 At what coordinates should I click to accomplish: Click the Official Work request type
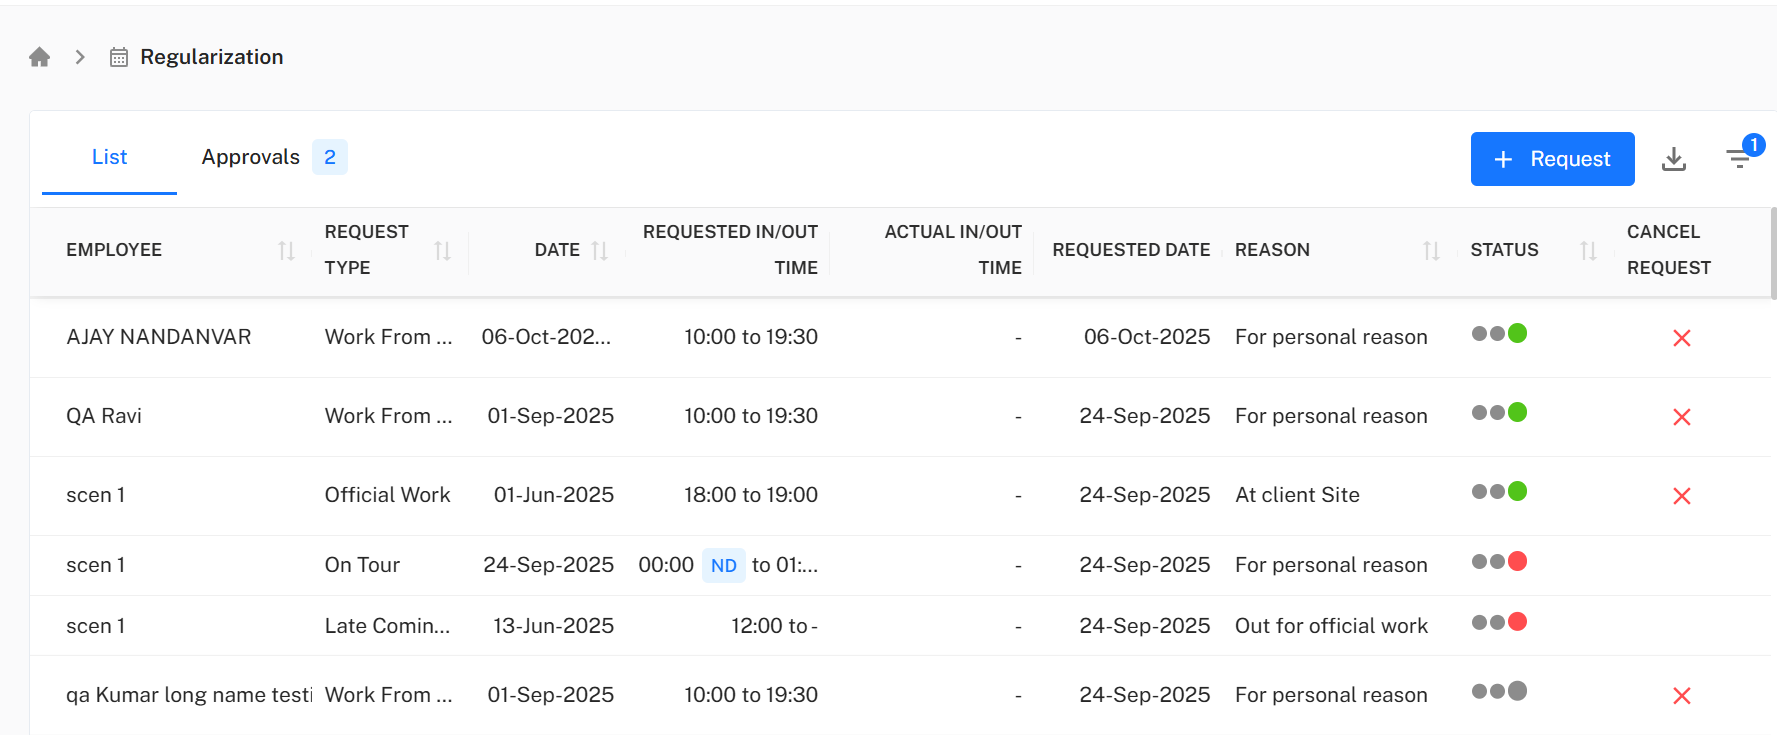tap(387, 495)
